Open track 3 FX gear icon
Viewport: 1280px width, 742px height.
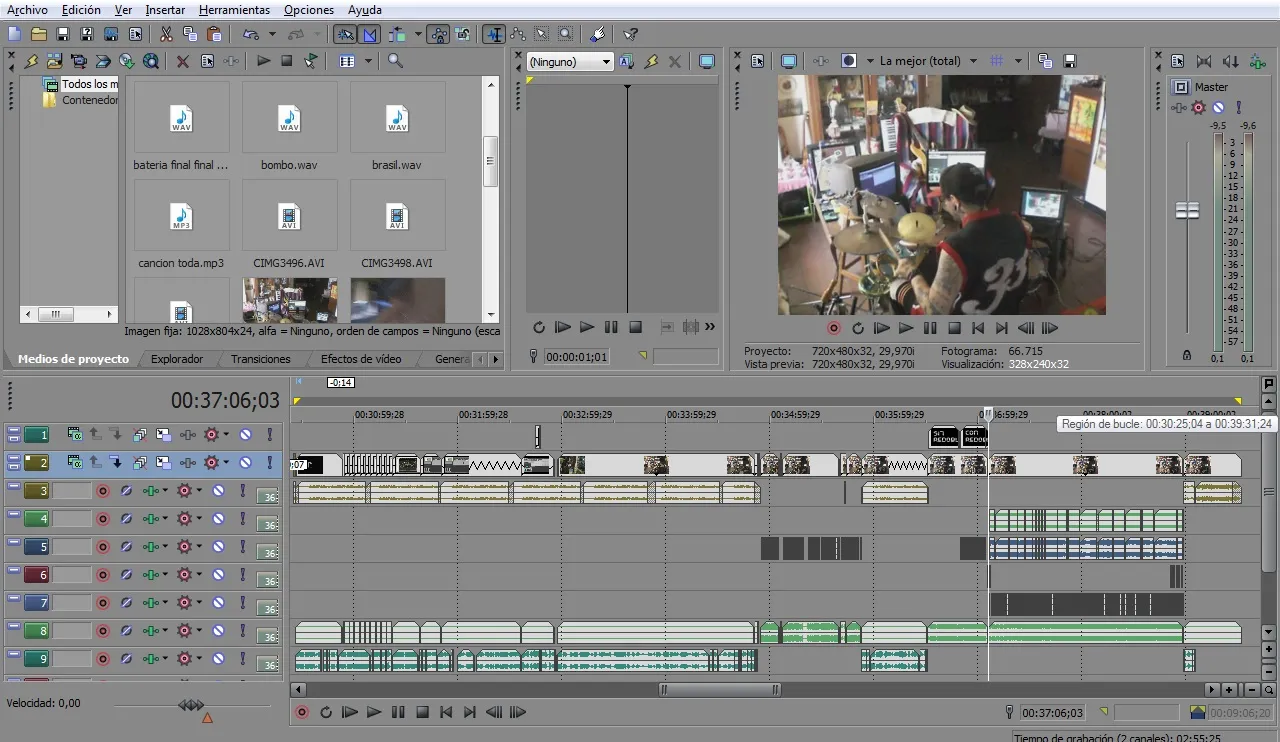(184, 491)
